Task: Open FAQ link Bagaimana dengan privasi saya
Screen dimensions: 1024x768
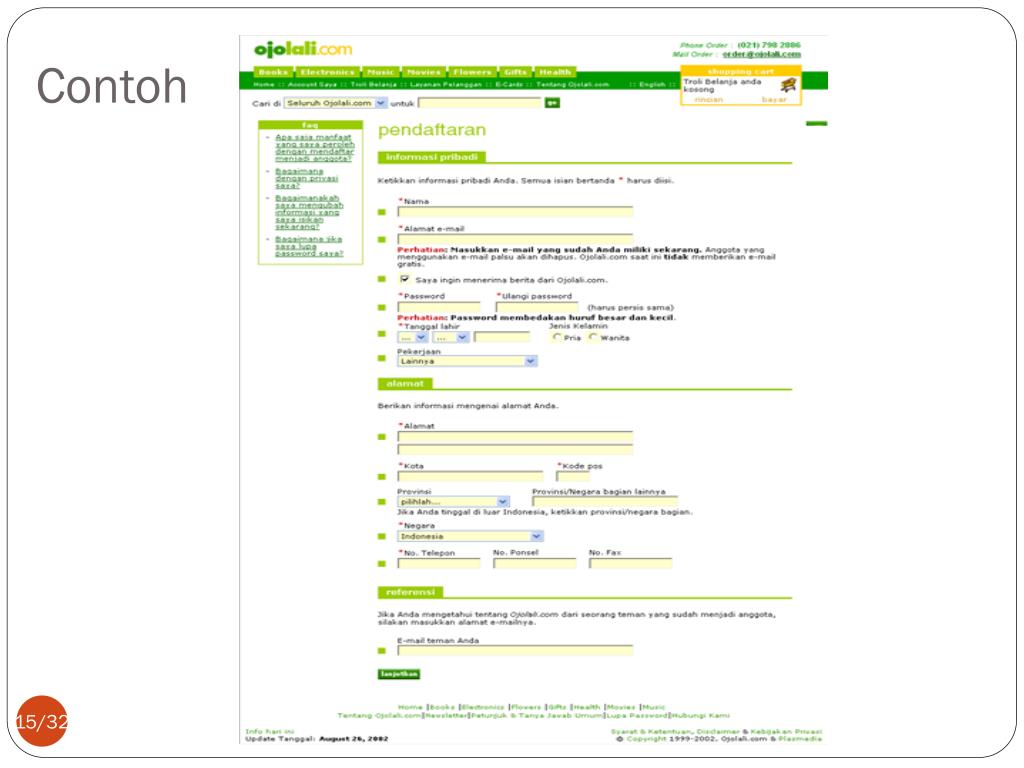Action: pyautogui.click(x=307, y=178)
